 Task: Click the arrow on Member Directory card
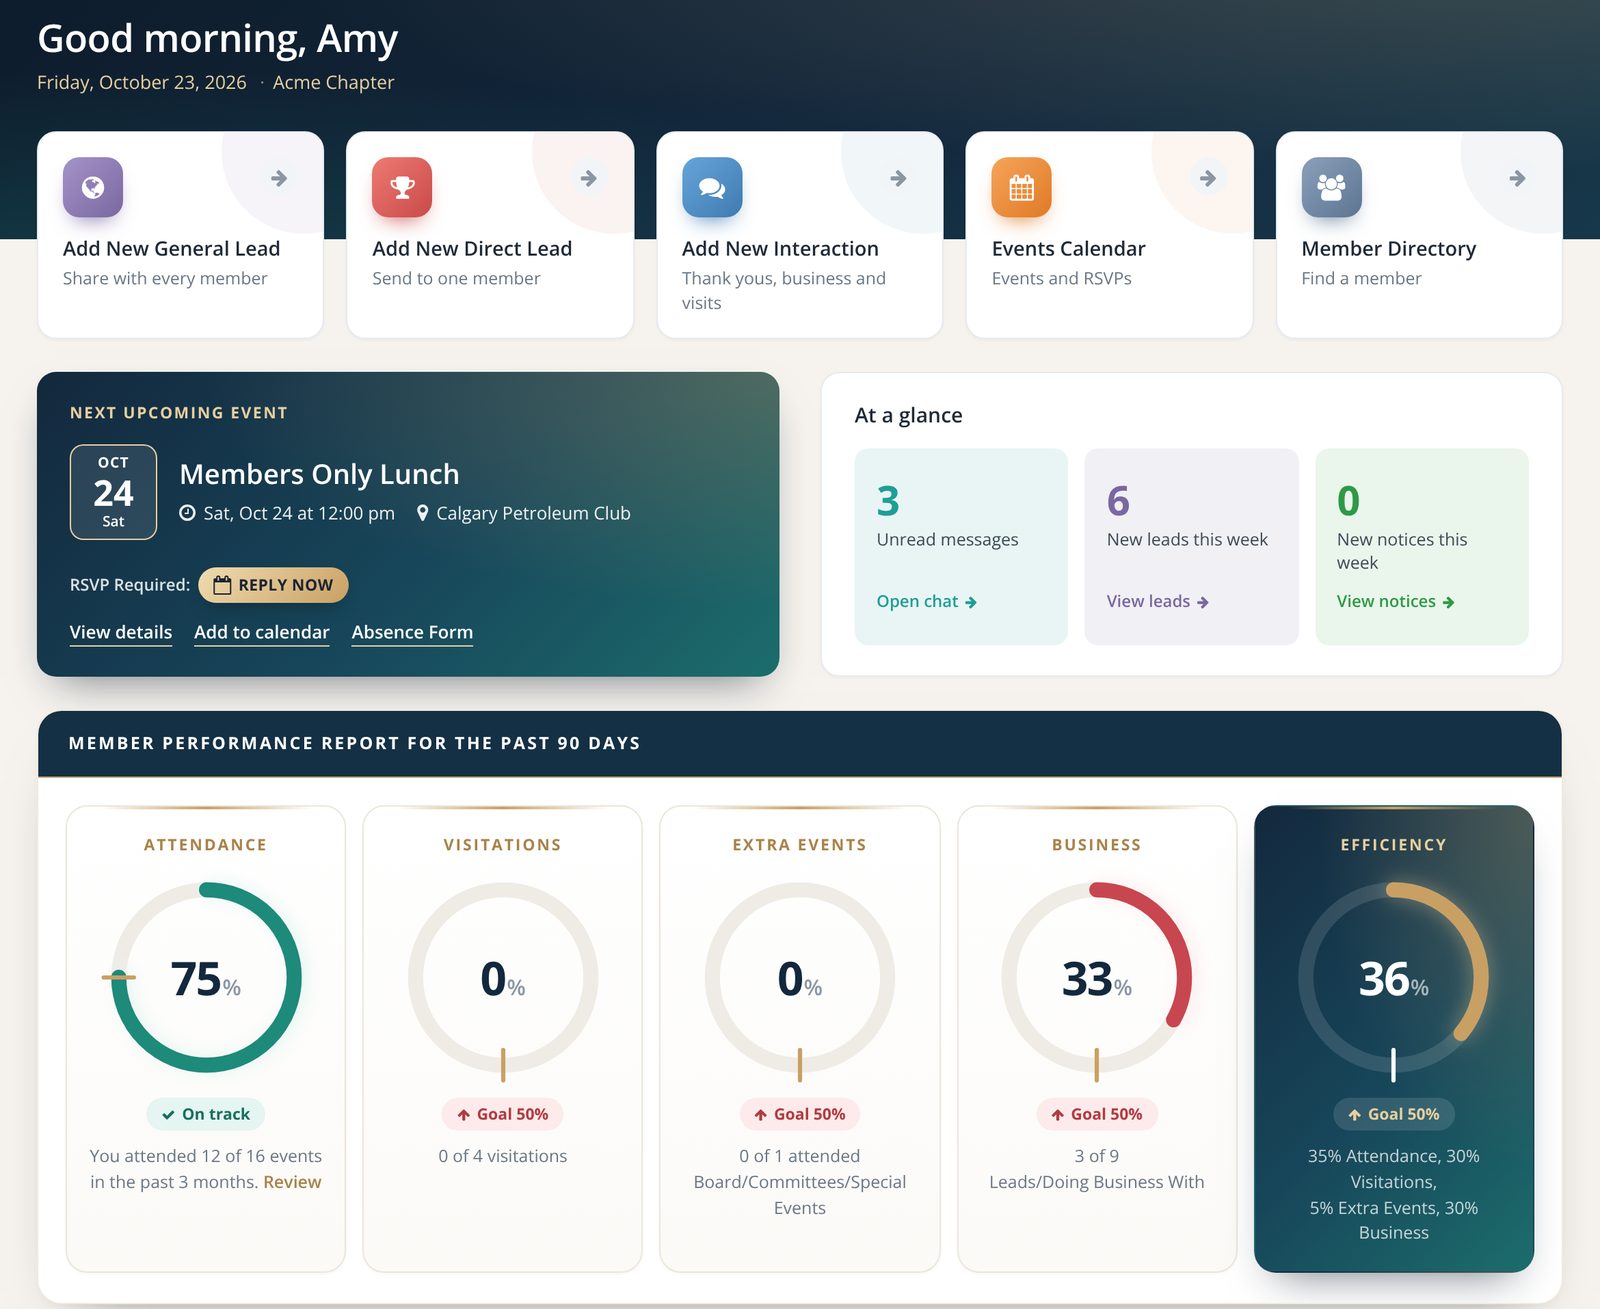[1517, 178]
